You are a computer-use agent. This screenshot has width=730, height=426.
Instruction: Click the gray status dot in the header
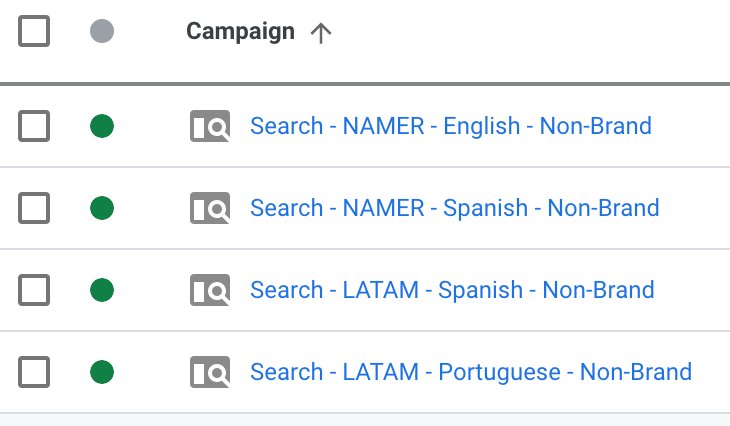coord(102,31)
